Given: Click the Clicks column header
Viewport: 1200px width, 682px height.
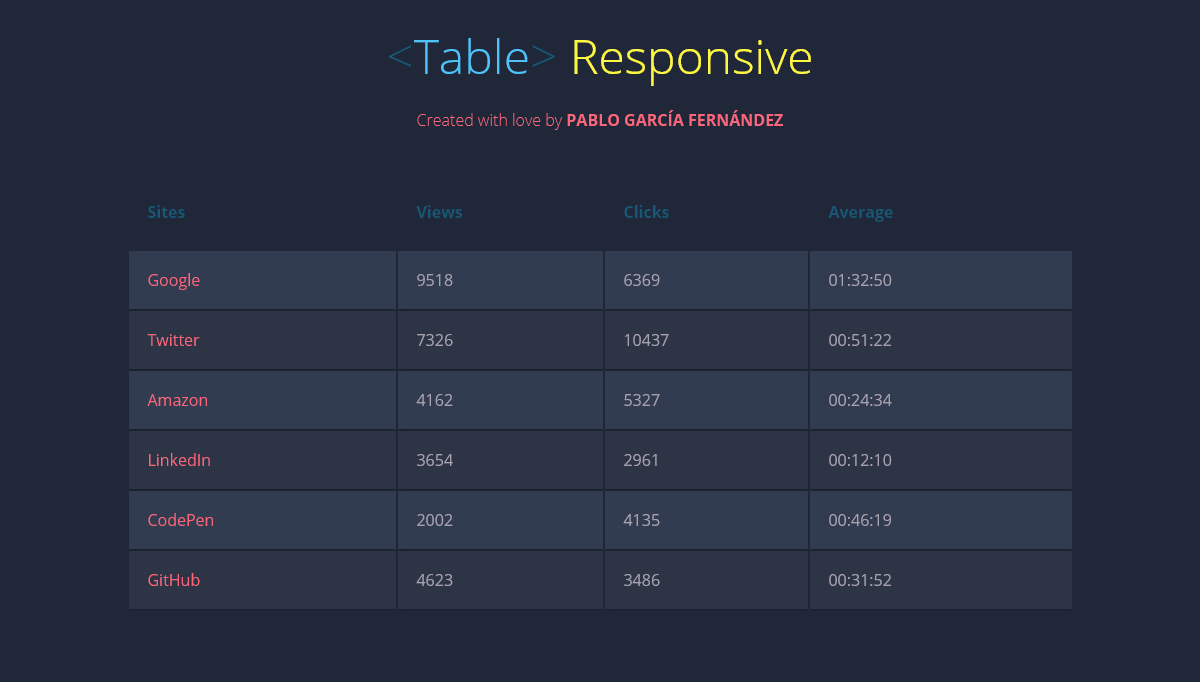Looking at the screenshot, I should tap(646, 212).
